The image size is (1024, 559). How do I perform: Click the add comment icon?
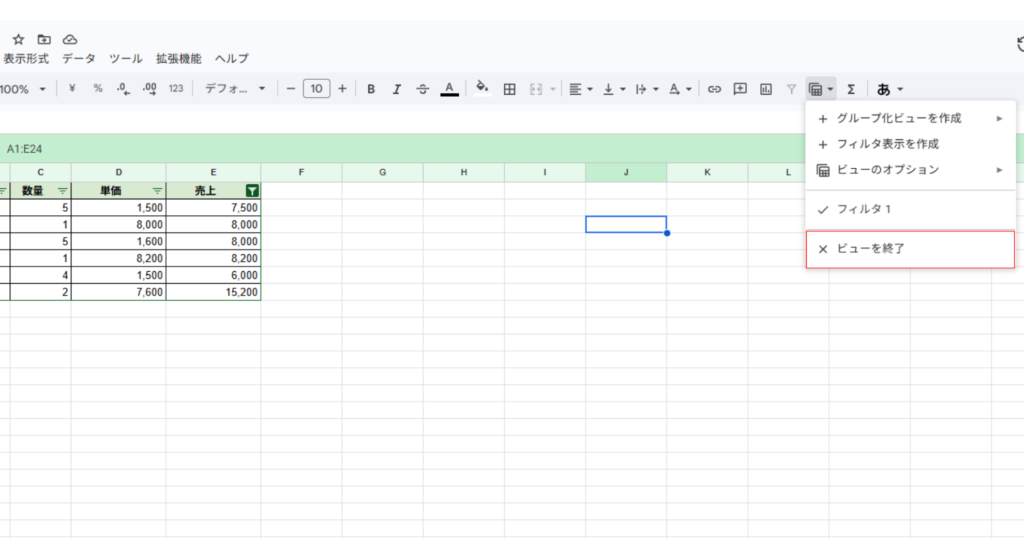coord(740,89)
